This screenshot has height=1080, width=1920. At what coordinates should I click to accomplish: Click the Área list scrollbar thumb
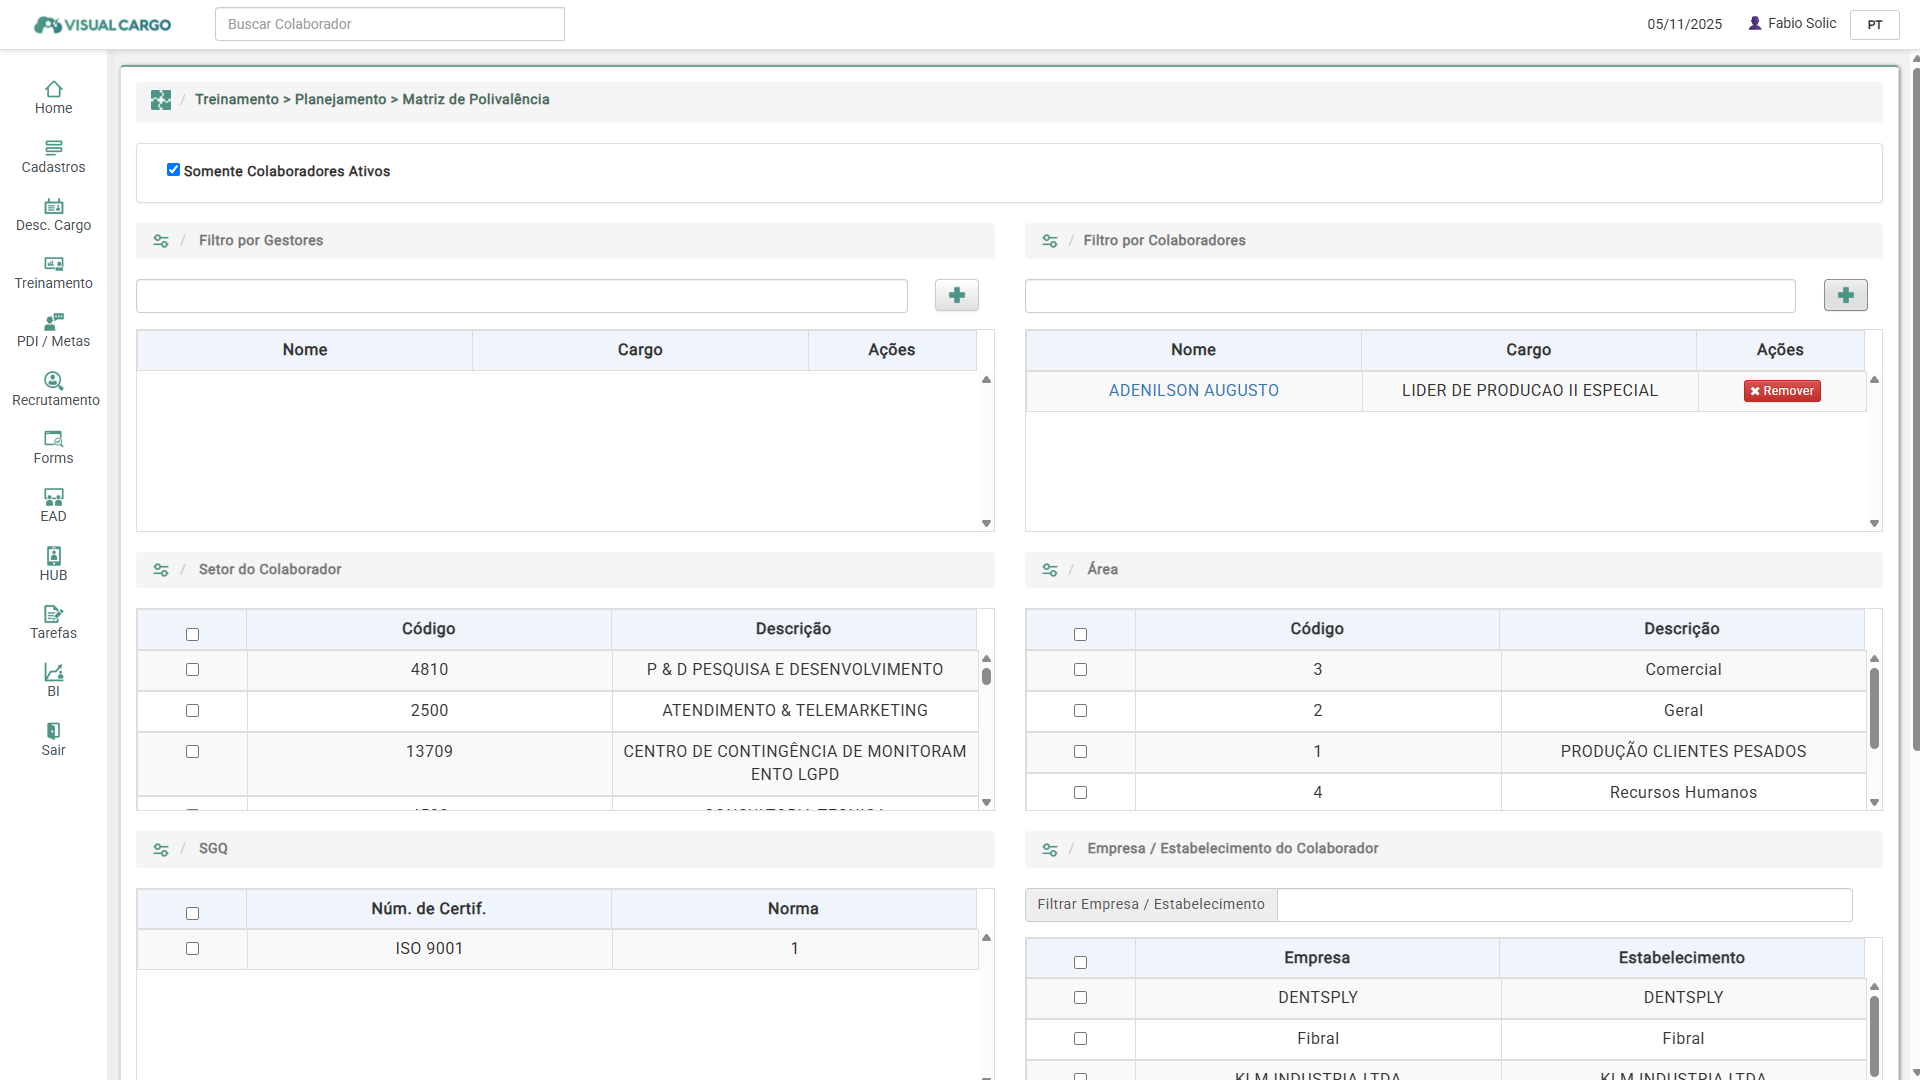click(x=1874, y=708)
